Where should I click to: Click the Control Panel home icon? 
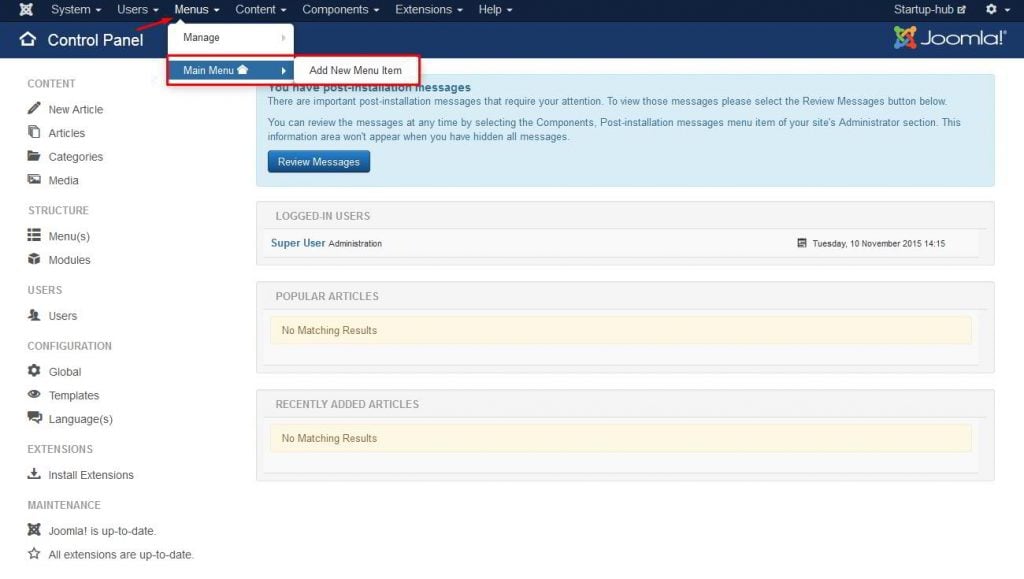tap(28, 40)
